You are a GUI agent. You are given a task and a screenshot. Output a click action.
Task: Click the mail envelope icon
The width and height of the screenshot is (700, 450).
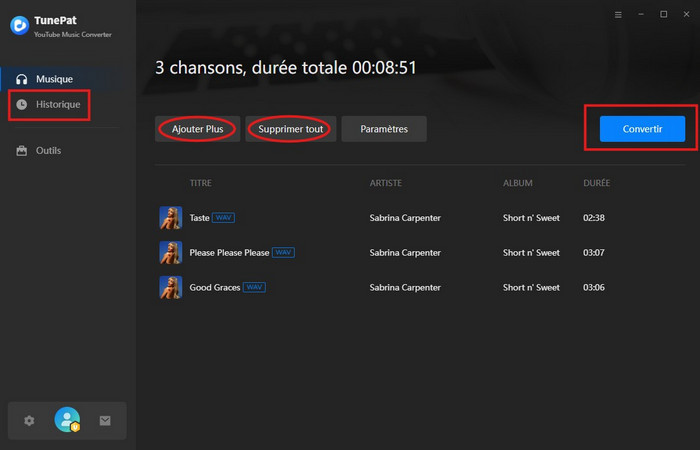(x=105, y=421)
